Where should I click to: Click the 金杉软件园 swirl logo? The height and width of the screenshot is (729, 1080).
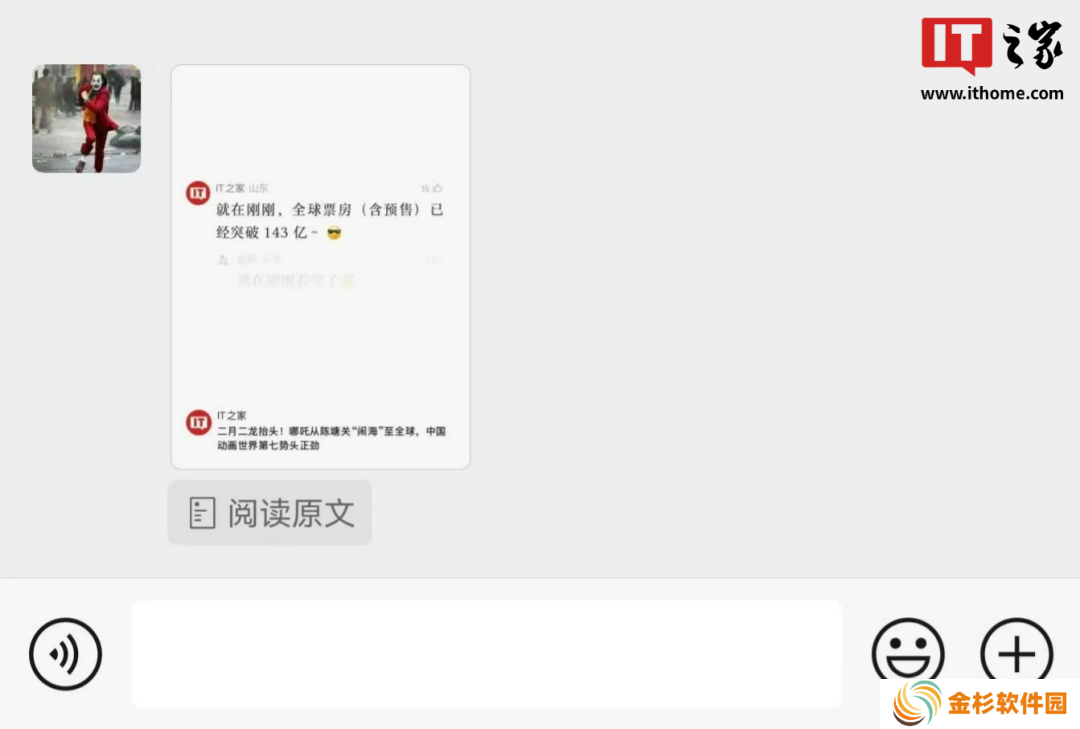point(917,704)
